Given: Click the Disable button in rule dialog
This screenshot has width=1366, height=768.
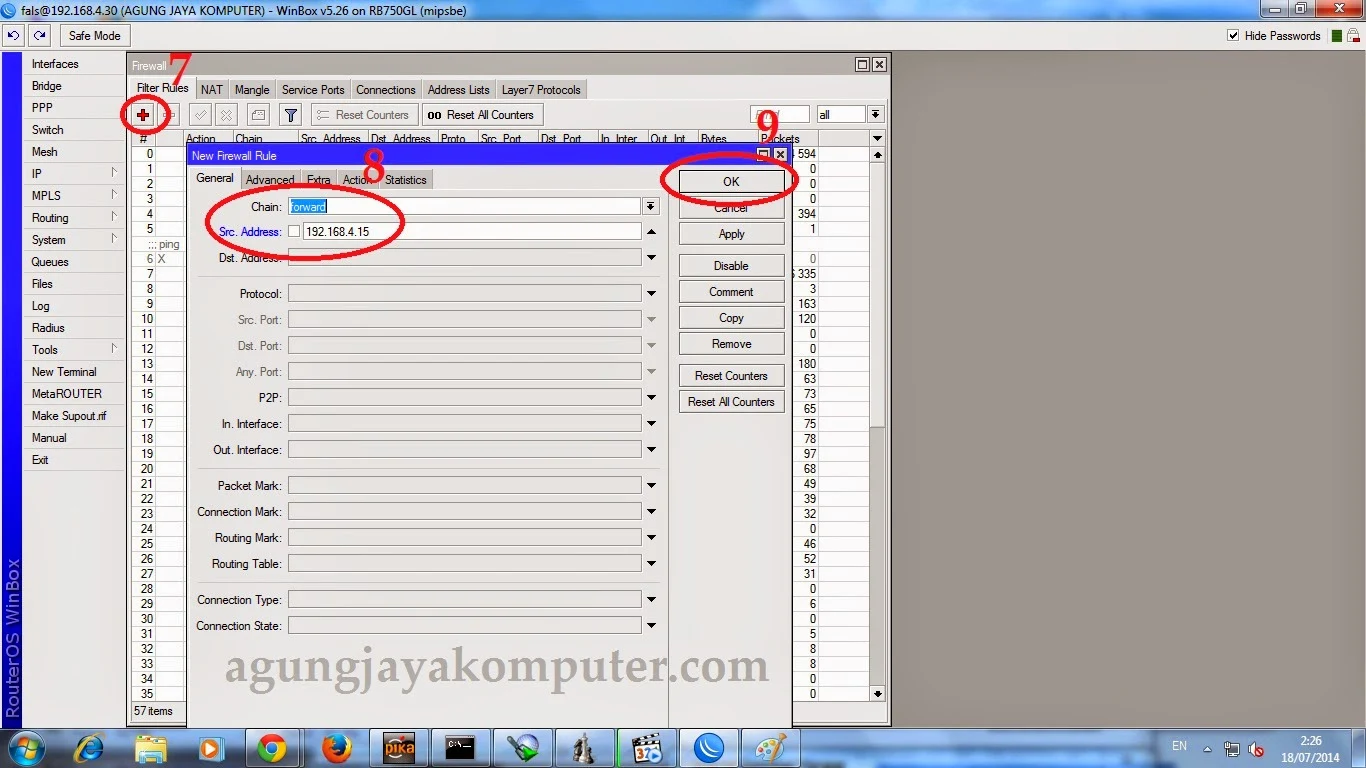Looking at the screenshot, I should click(x=731, y=266).
